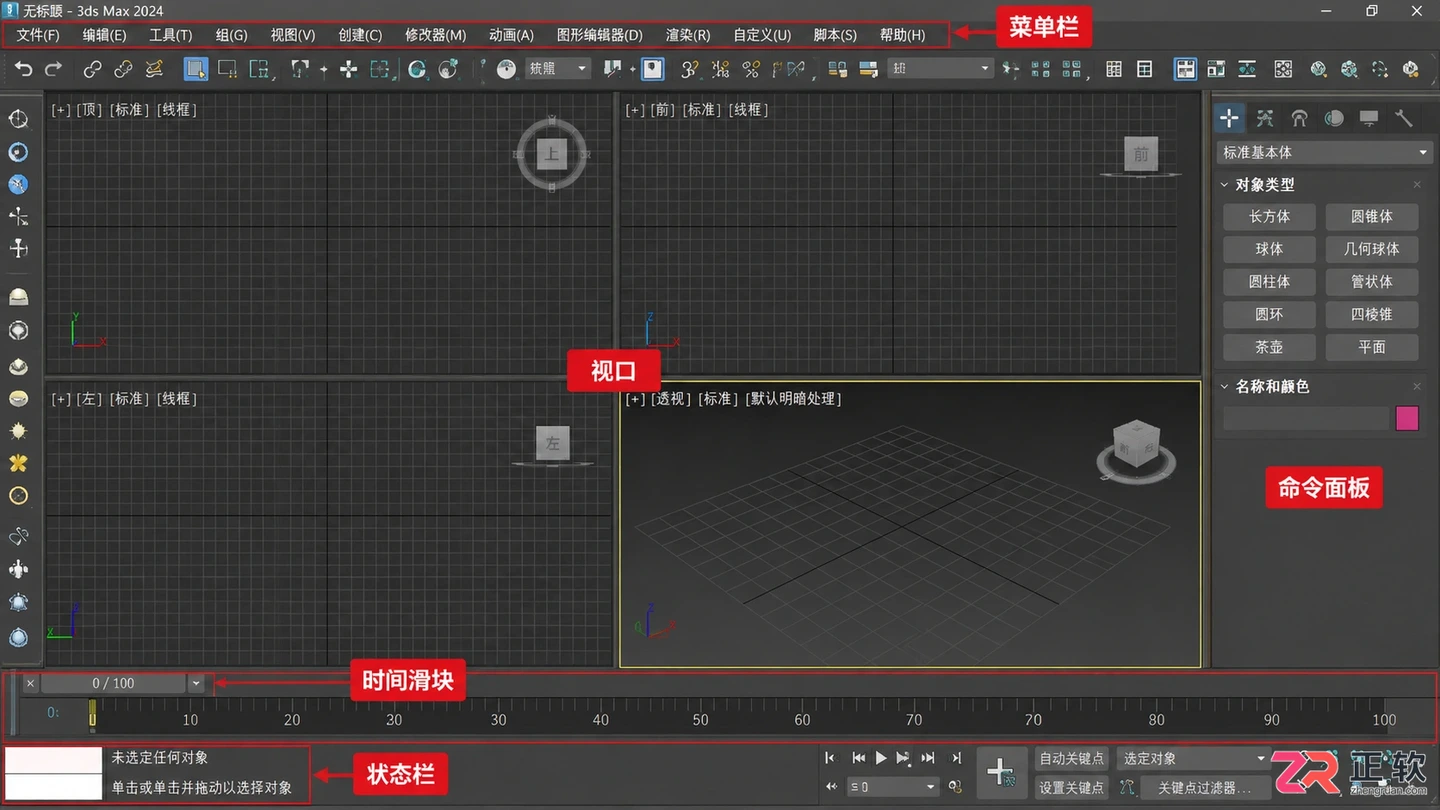Click the Redo arrow in the main toolbar

point(54,69)
